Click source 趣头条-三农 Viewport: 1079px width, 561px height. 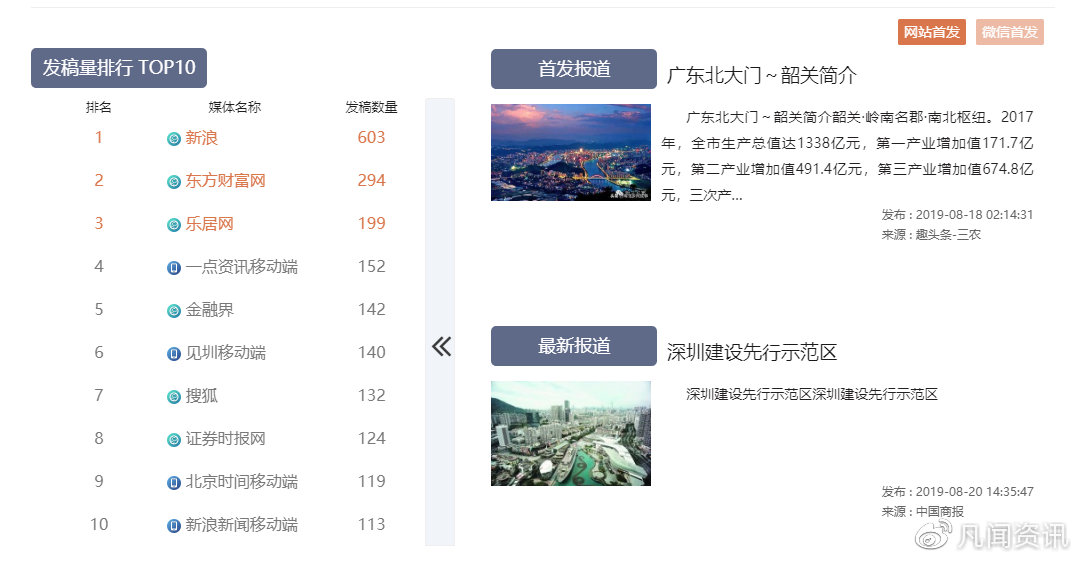948,235
